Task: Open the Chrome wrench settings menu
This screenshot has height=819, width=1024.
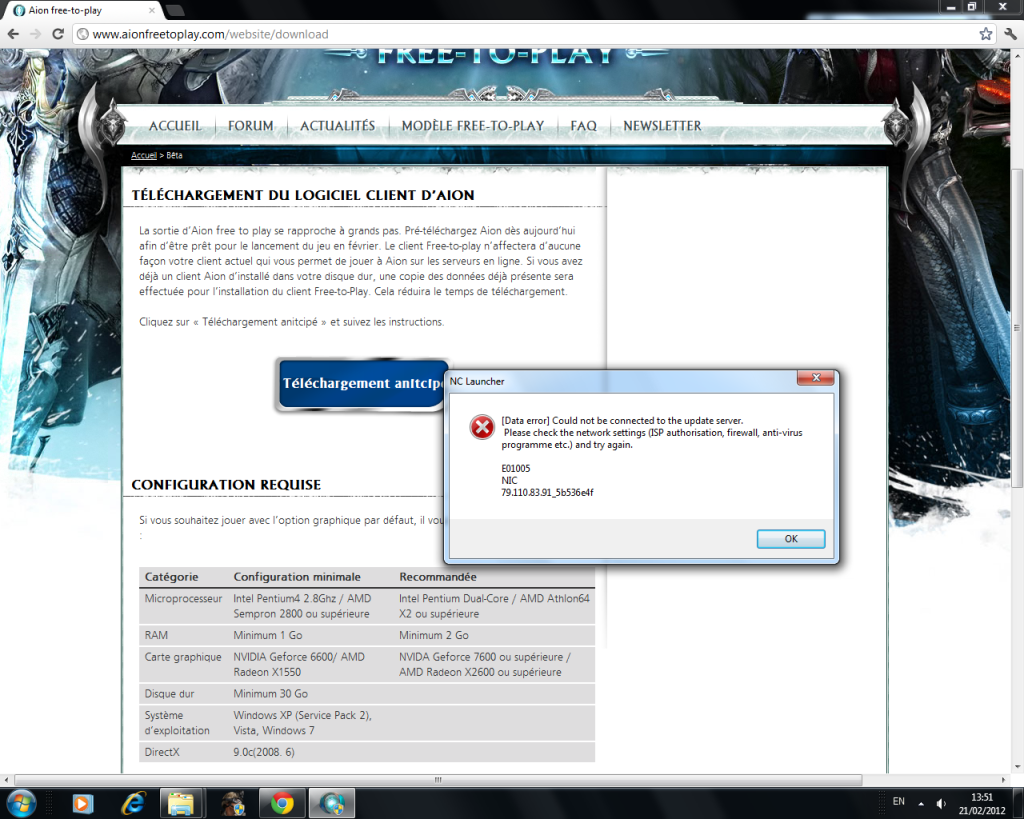Action: [1008, 34]
